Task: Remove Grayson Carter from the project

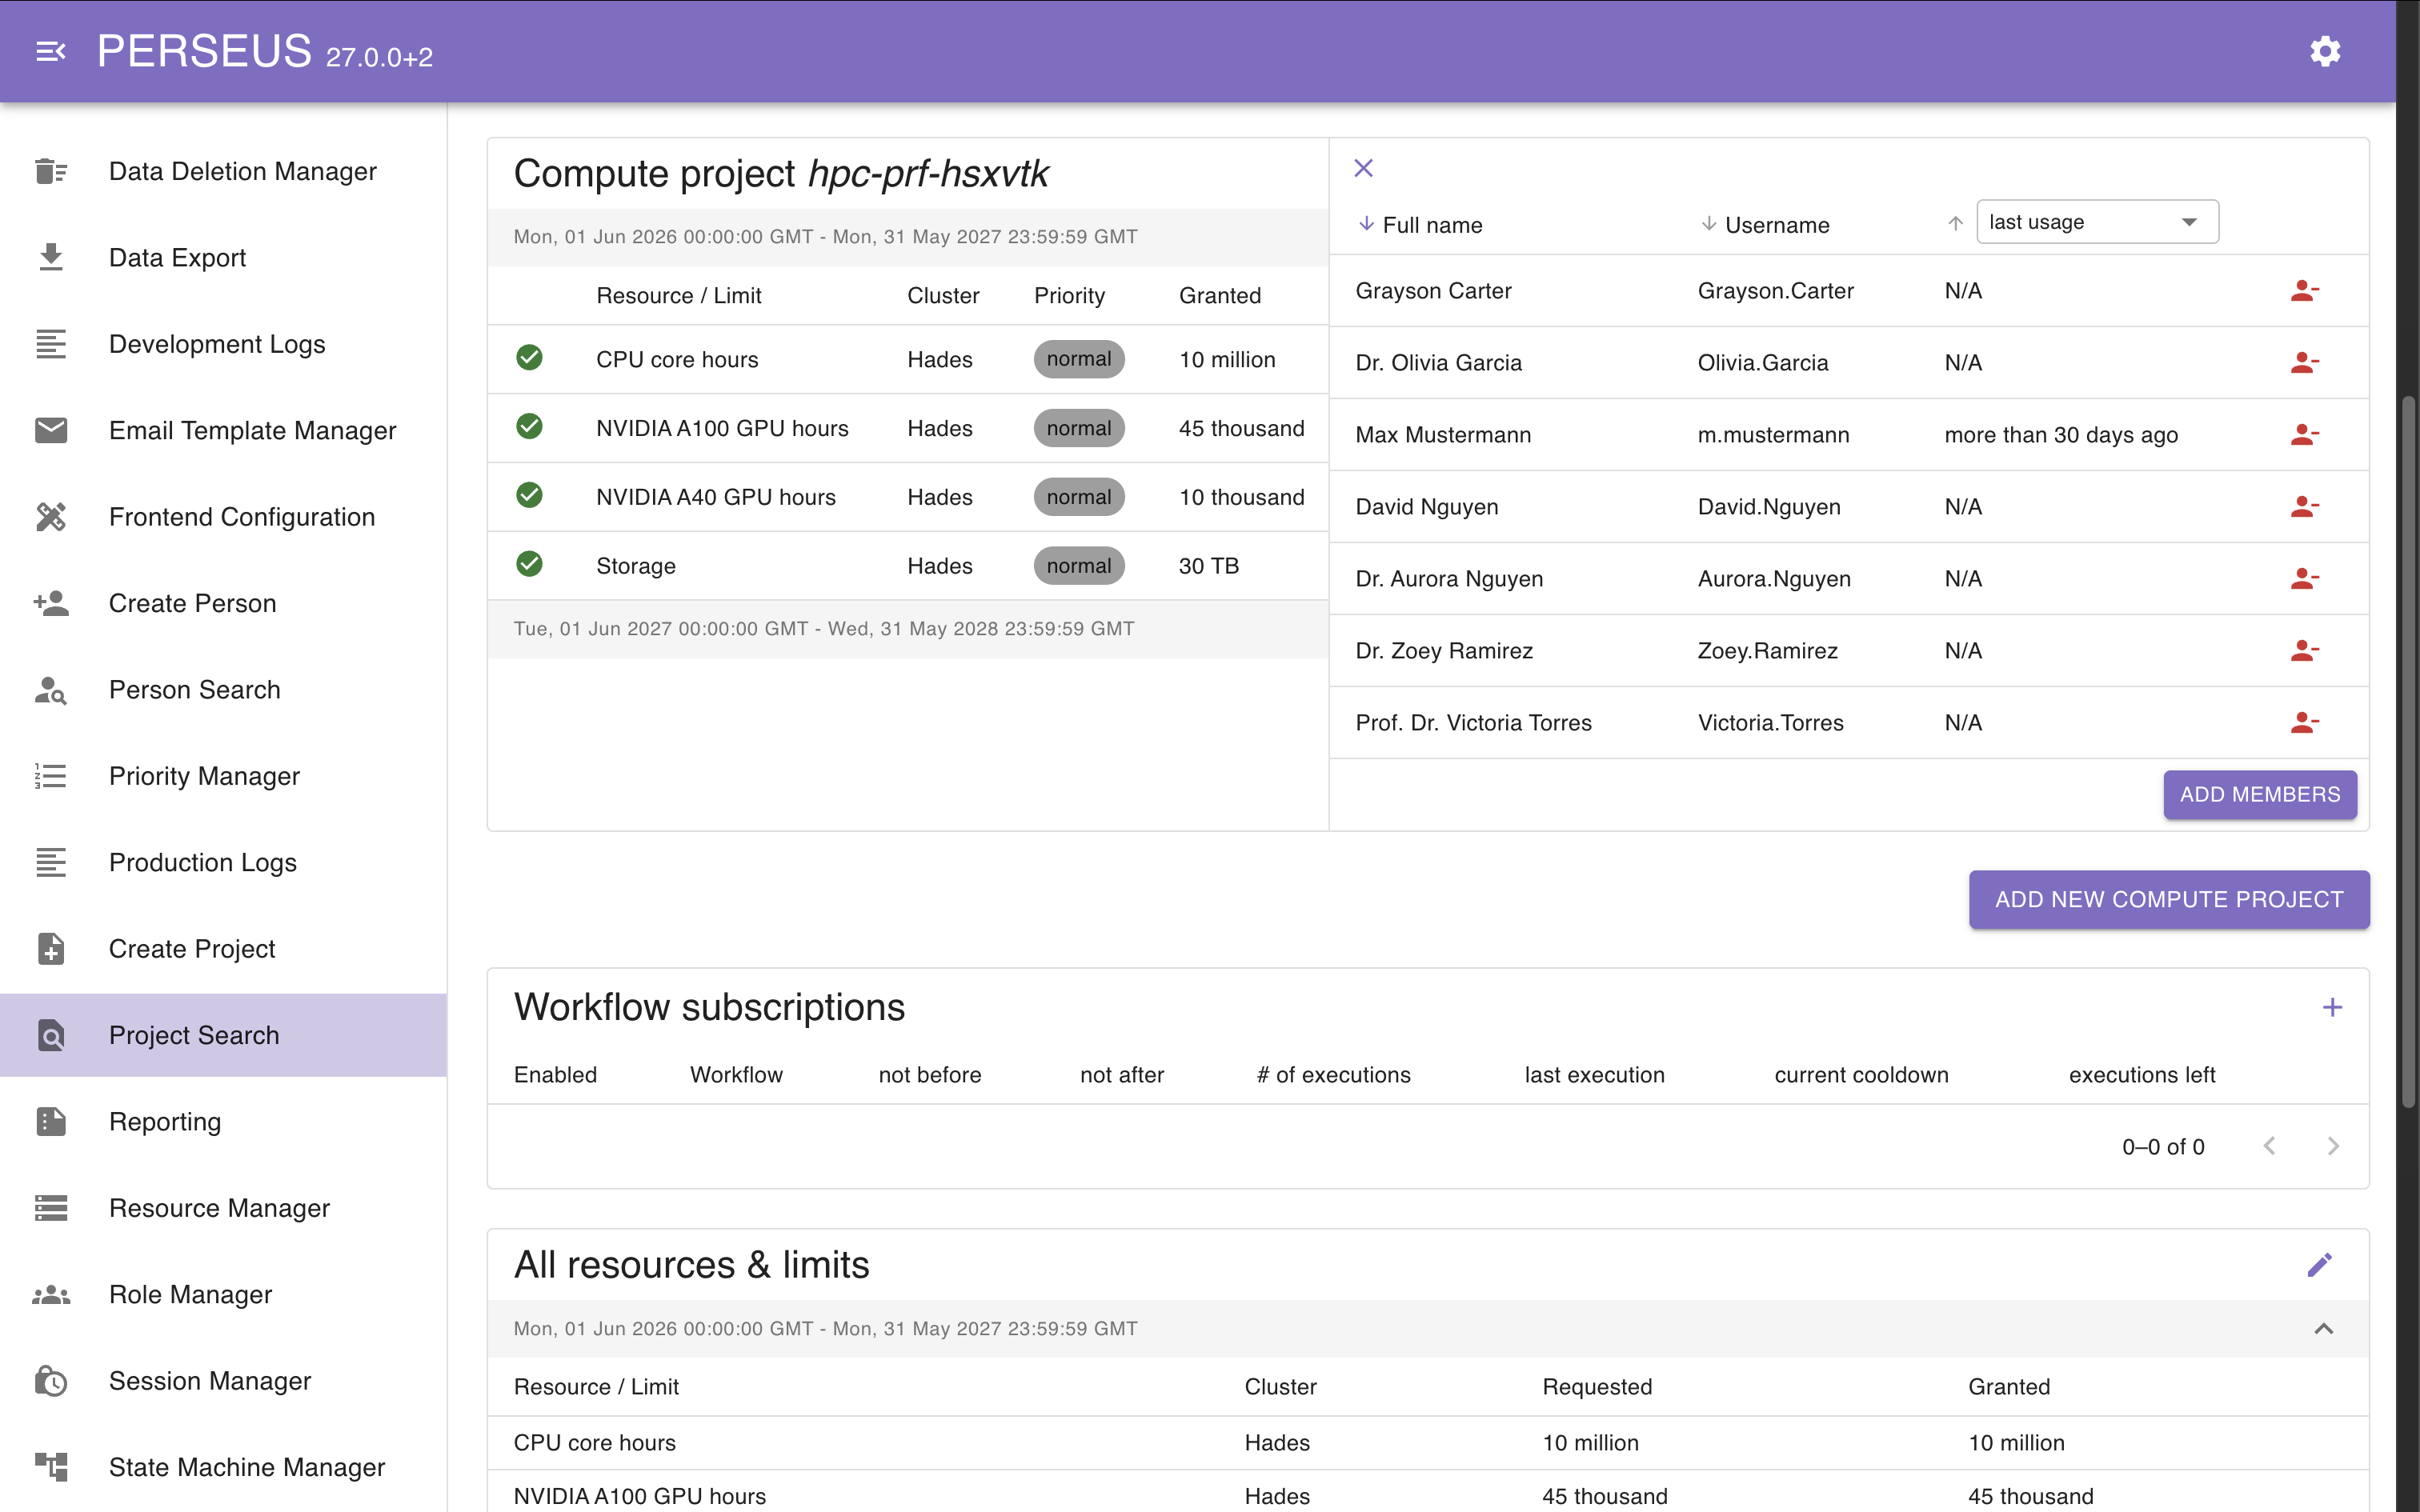Action: pos(2304,291)
